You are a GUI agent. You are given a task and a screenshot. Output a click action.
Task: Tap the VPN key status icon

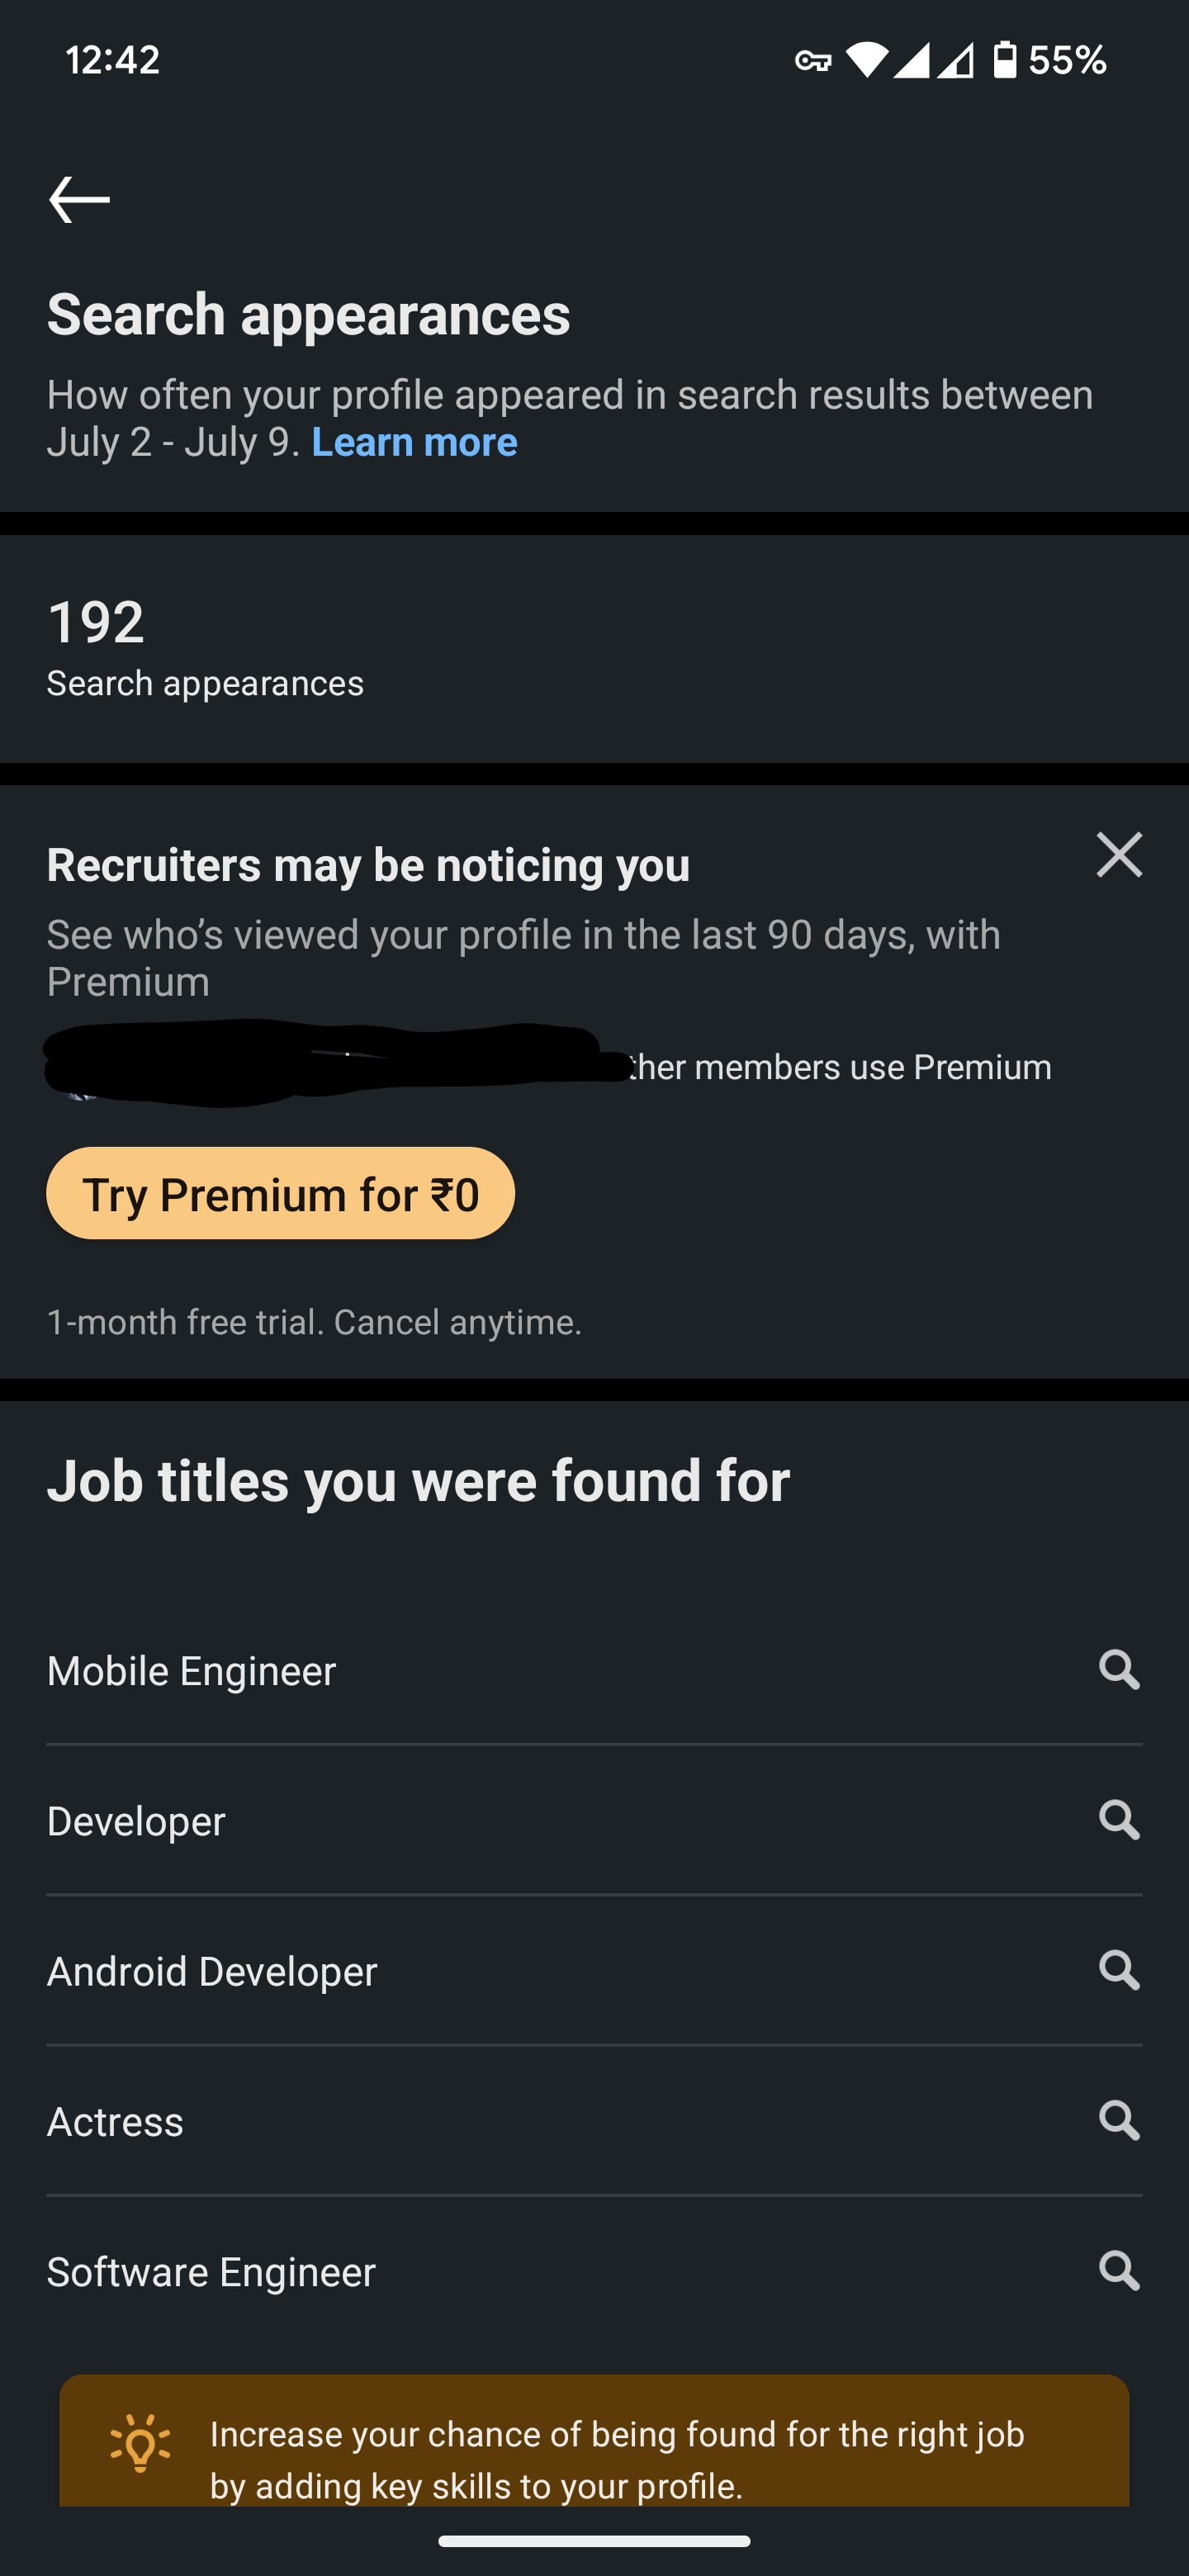[x=813, y=61]
